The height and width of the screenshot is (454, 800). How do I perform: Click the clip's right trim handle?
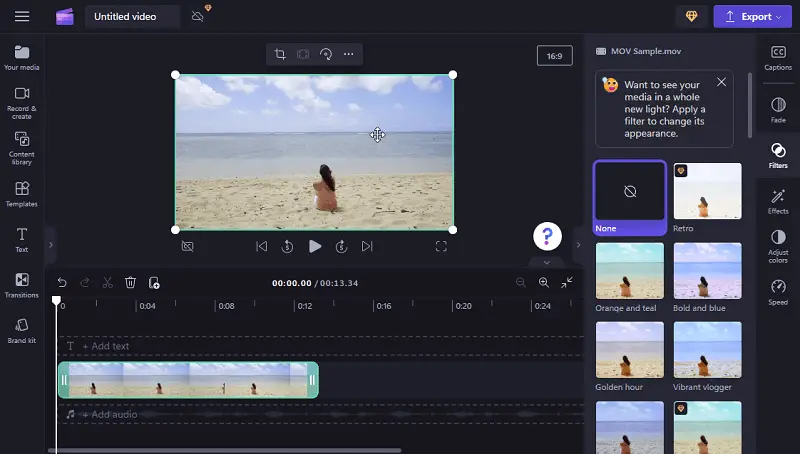point(312,380)
